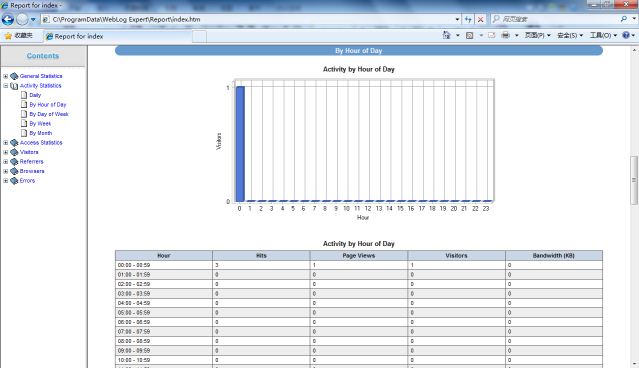Click the browser Back arrow button
Viewport: 639px width, 368px height.
[8, 19]
